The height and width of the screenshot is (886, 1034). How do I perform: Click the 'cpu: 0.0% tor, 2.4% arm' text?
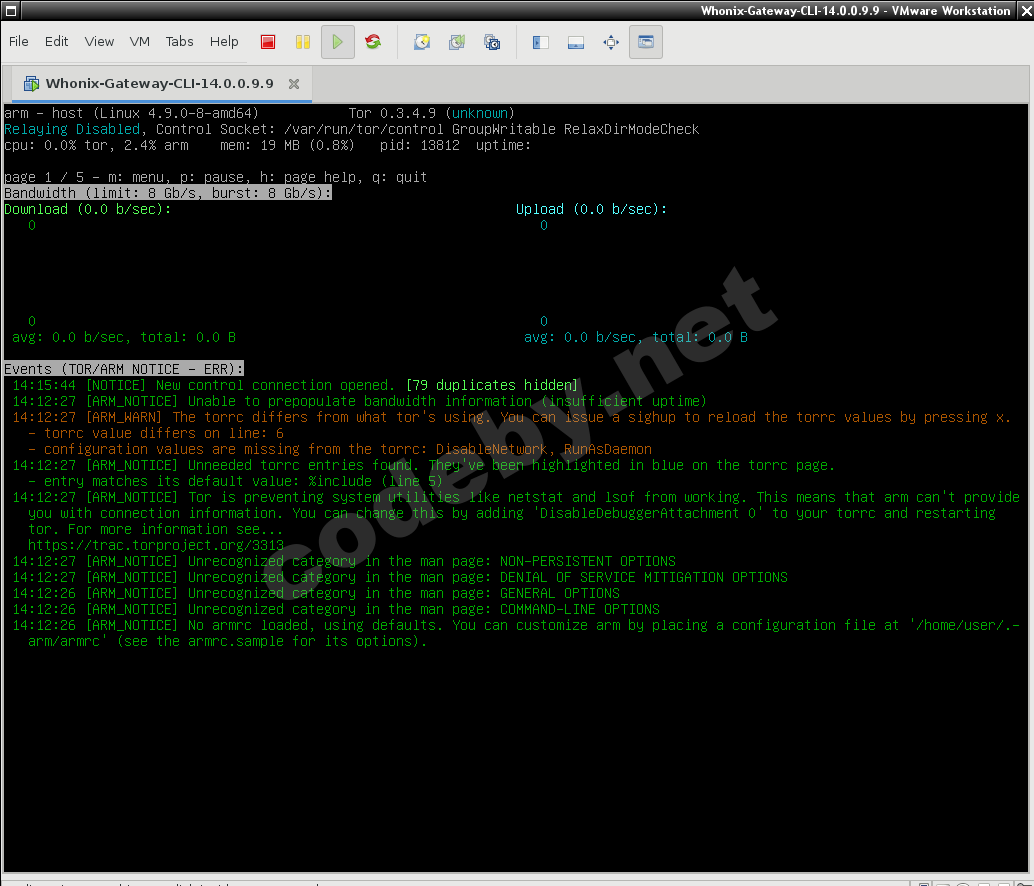pos(96,145)
